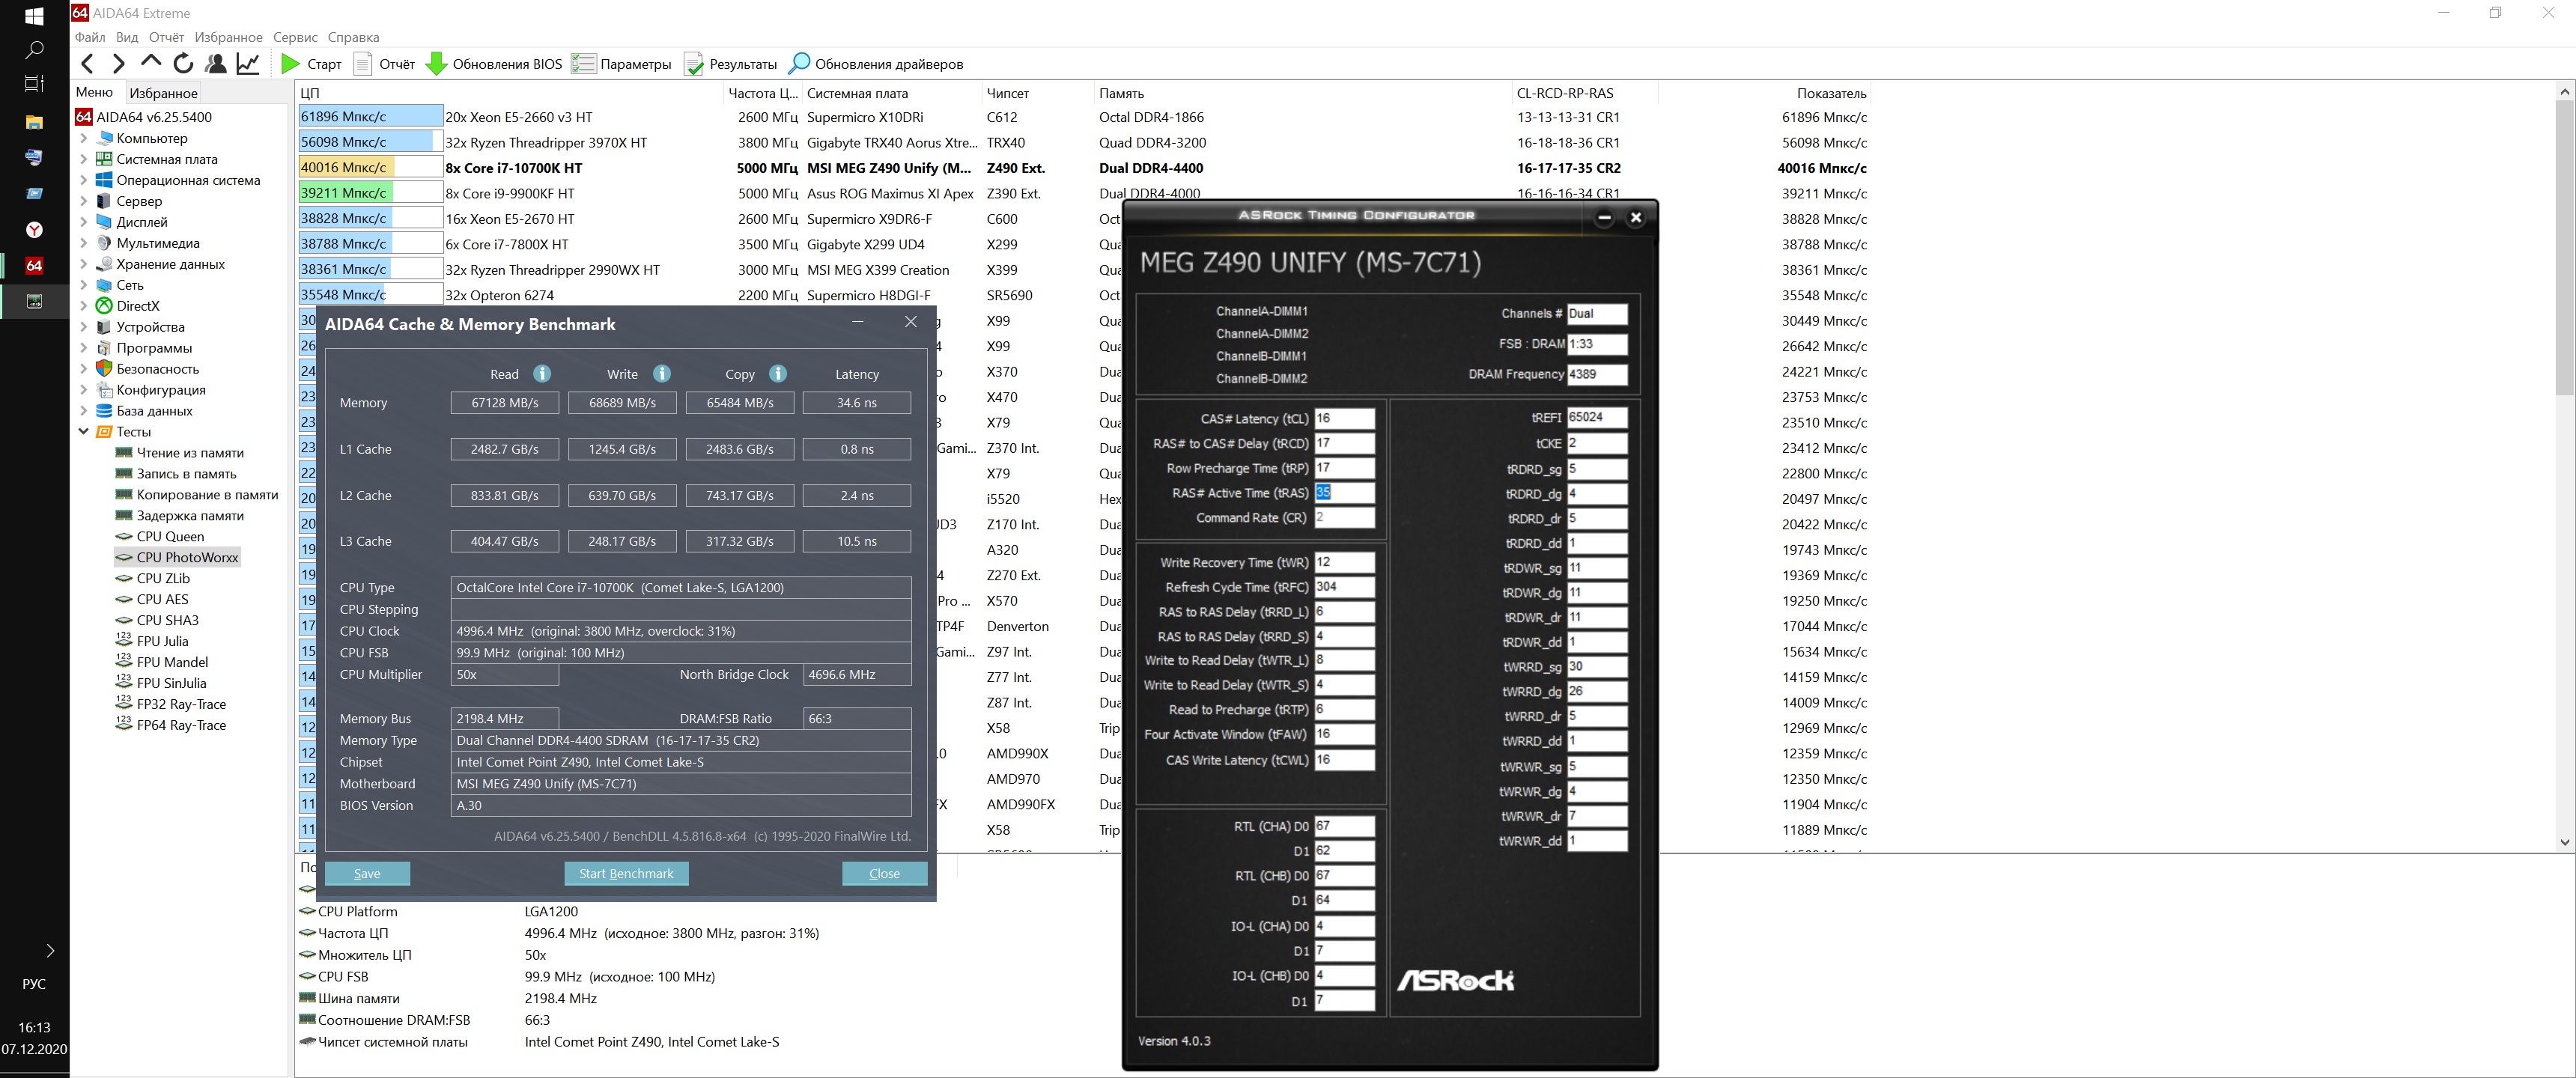The image size is (2576, 1078).
Task: Expand the Компьютер tree node
Action: coord(84,139)
